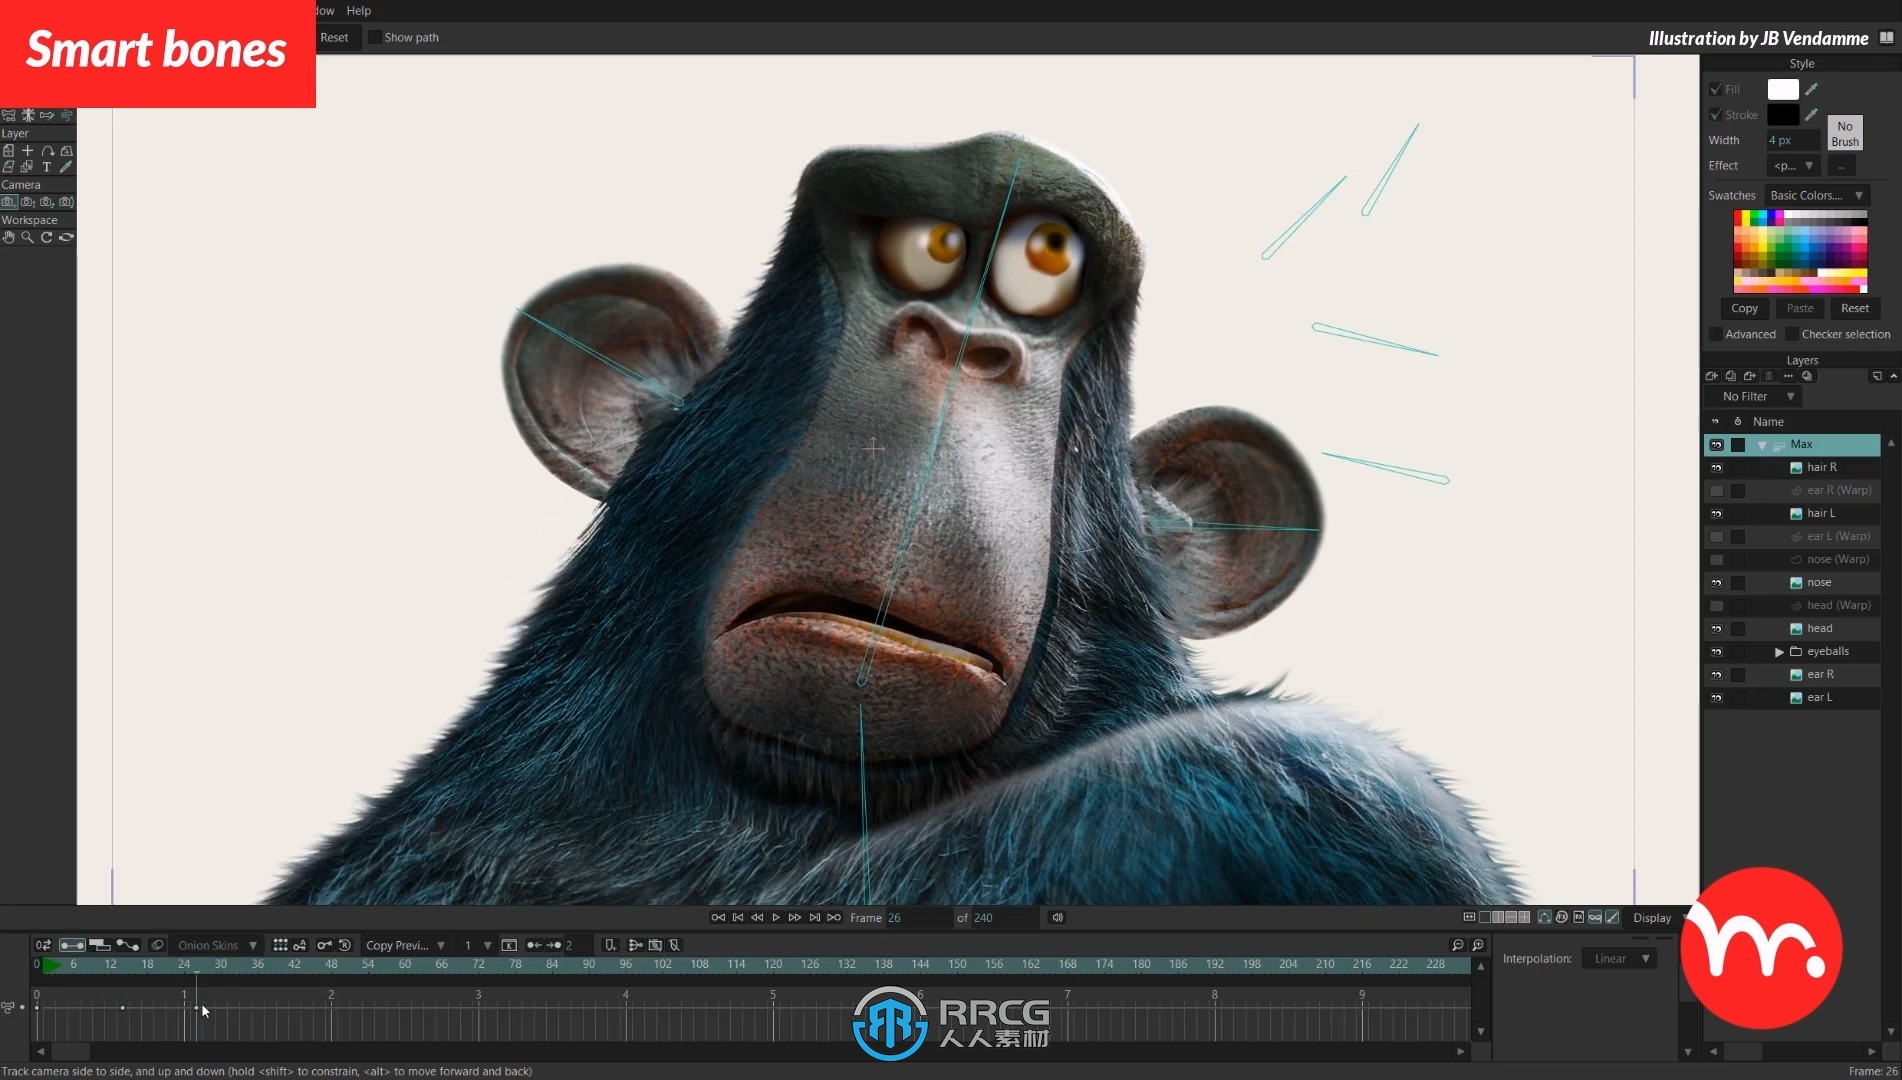
Task: Hide the hair R layer
Action: coord(1716,468)
